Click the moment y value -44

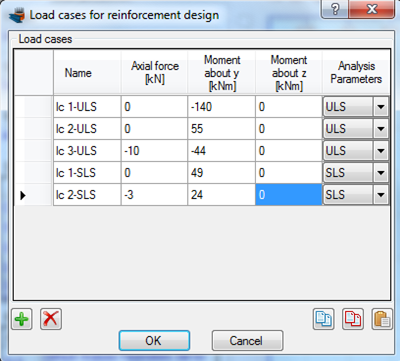coord(222,151)
